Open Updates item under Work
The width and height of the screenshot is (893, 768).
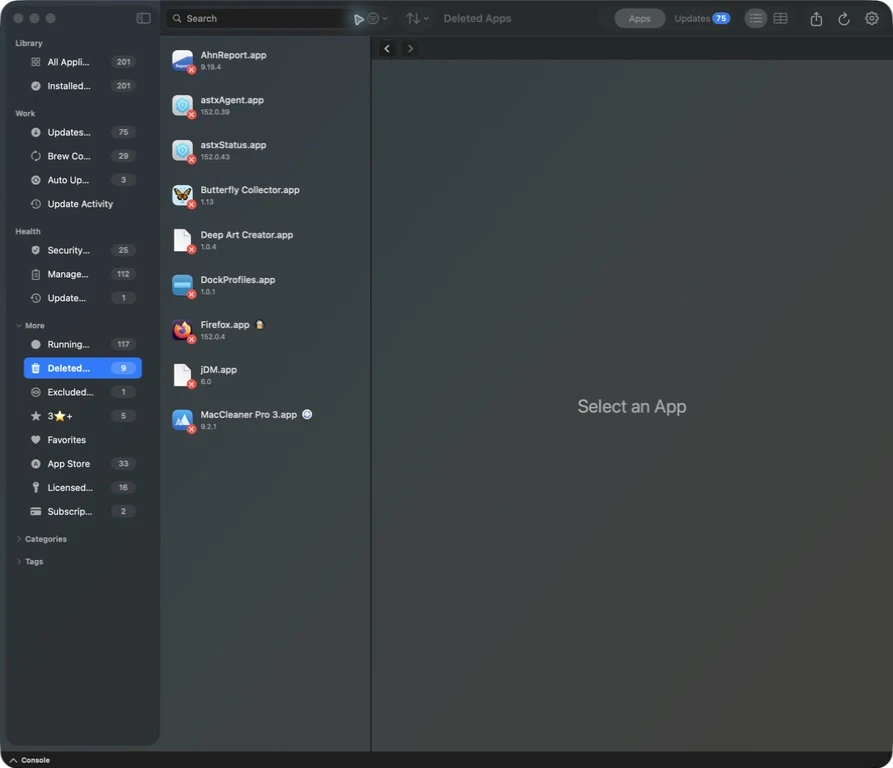83,132
